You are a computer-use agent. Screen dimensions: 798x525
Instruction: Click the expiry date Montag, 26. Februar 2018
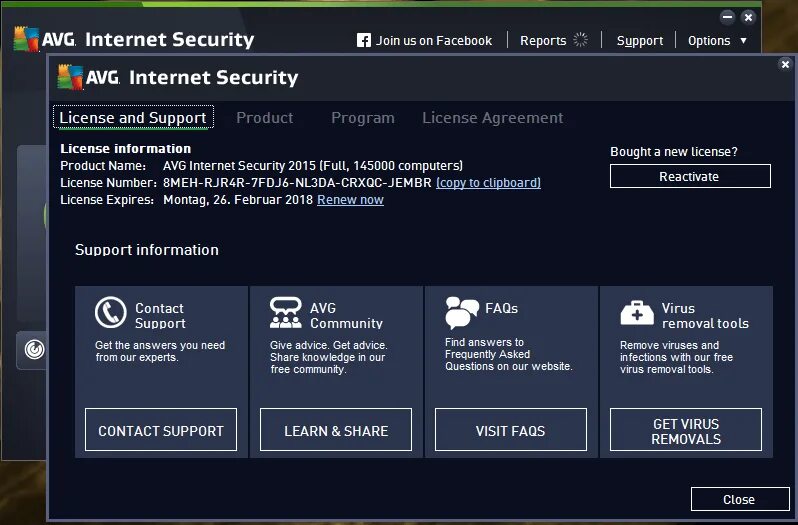(238, 200)
